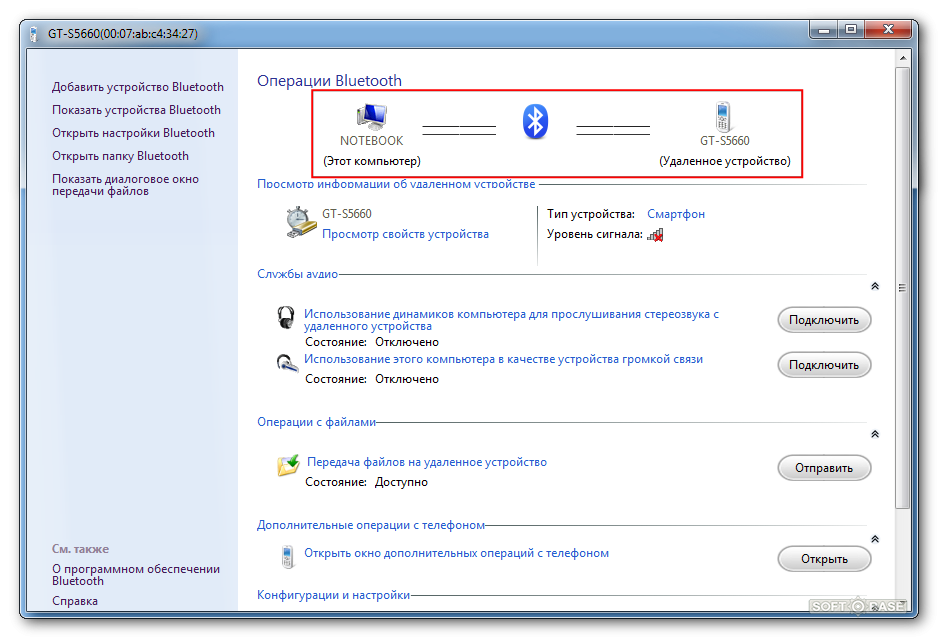
Task: Open Просмотр свойств устройства link
Action: point(405,234)
